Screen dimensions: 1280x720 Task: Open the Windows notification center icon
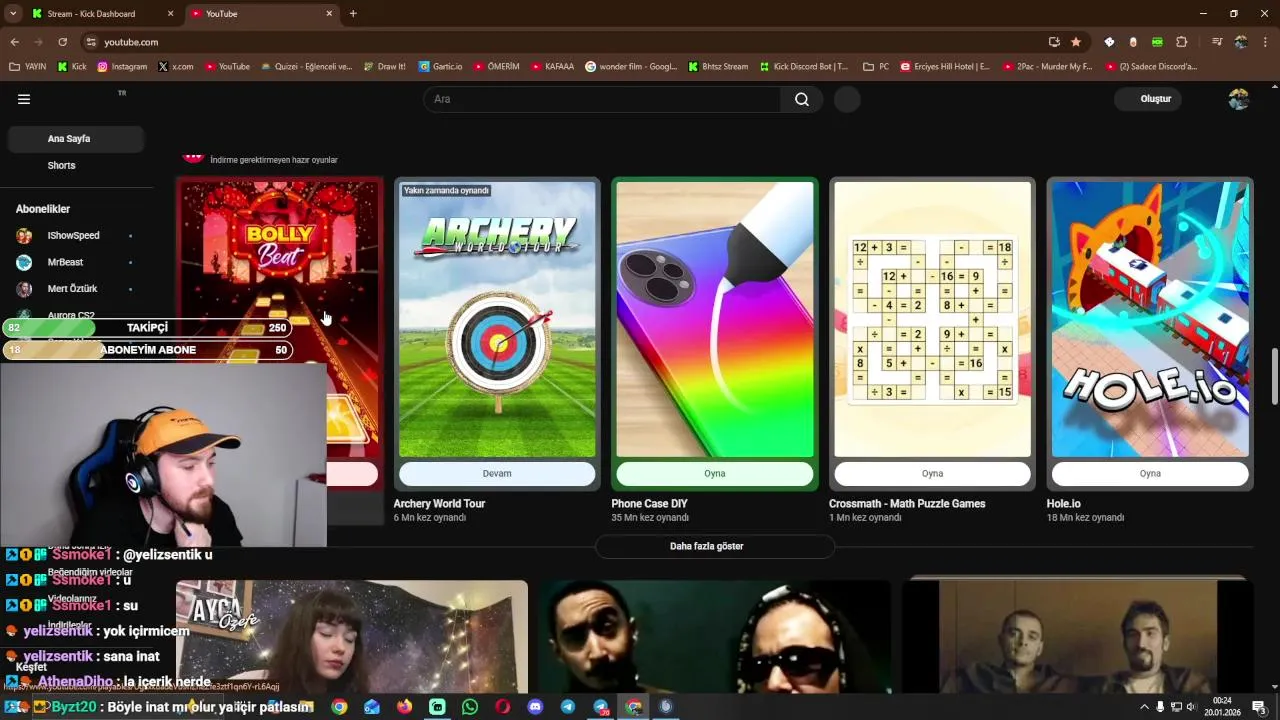[1259, 707]
